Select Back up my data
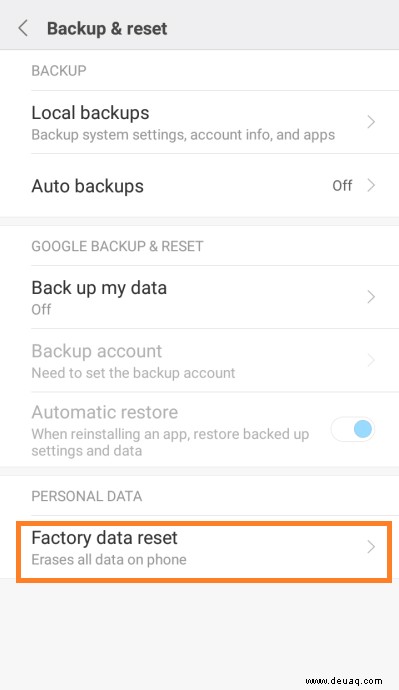Image resolution: width=399 pixels, height=690 pixels. 199,297
